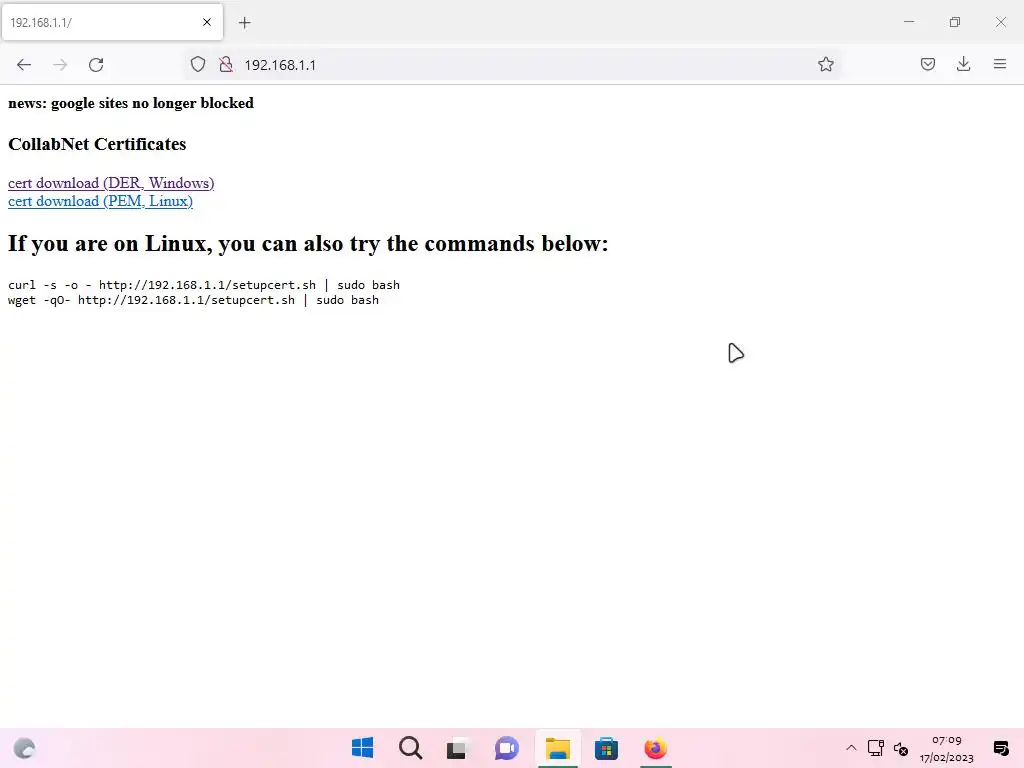The height and width of the screenshot is (768, 1024).
Task: Click the google sites news line
Action: pos(131,103)
